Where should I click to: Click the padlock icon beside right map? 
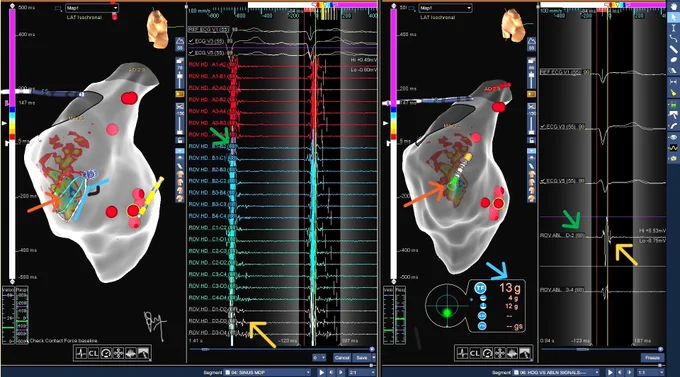pos(531,140)
